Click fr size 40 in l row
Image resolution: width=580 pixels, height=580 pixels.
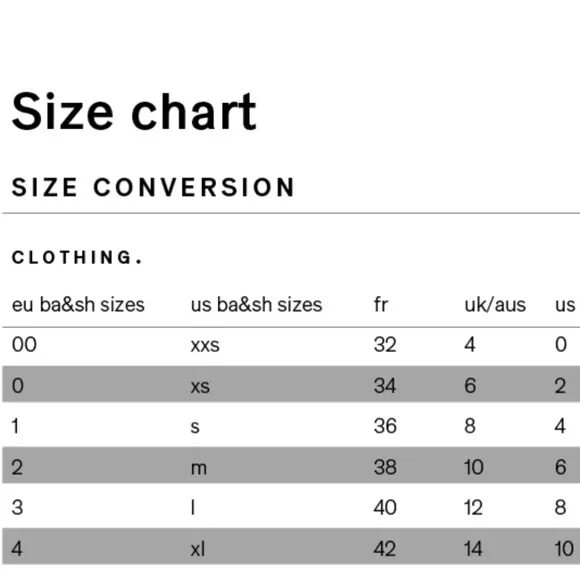[x=385, y=507]
